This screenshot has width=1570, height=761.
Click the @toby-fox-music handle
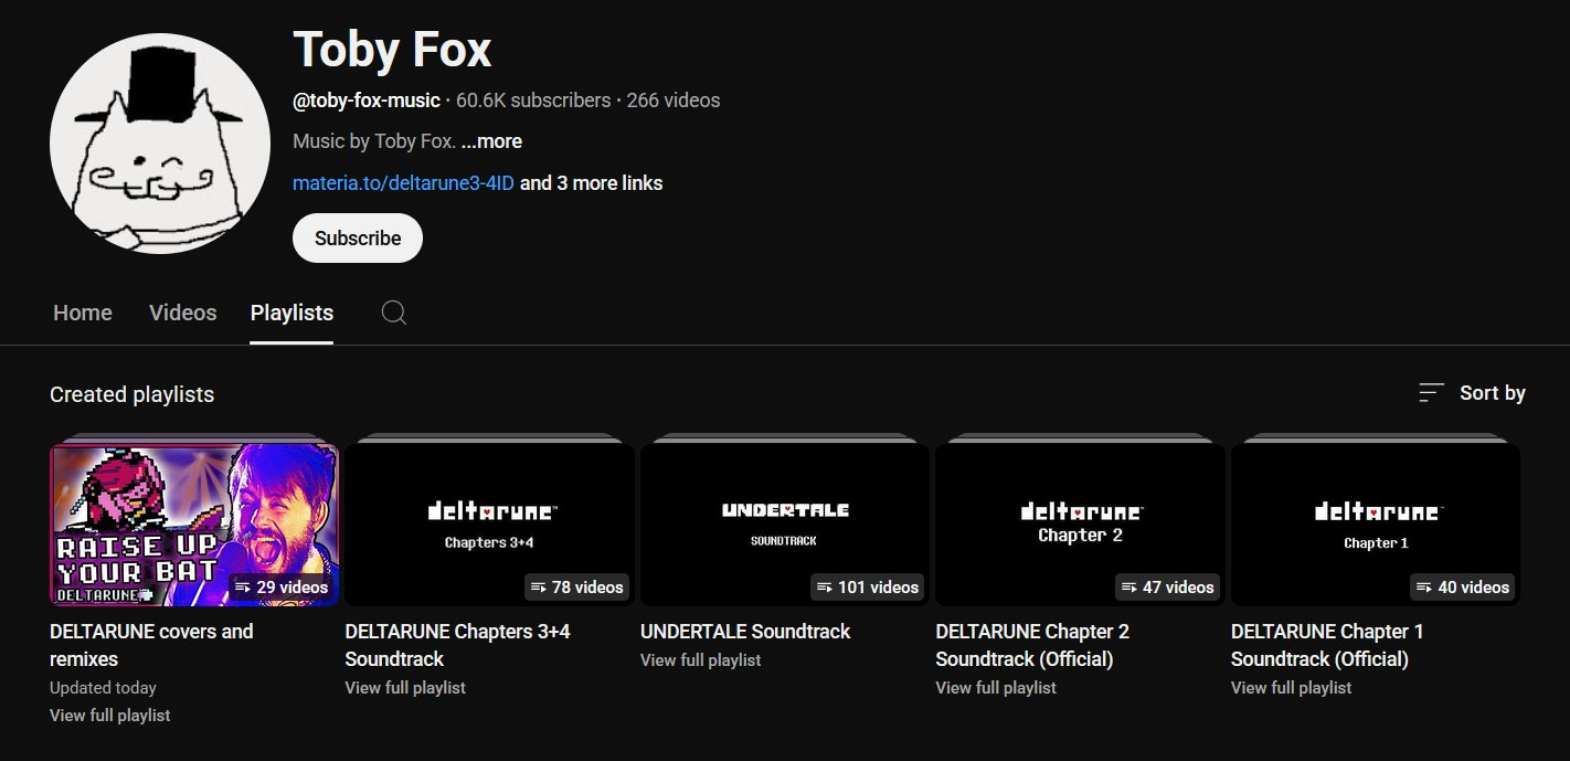(x=366, y=101)
